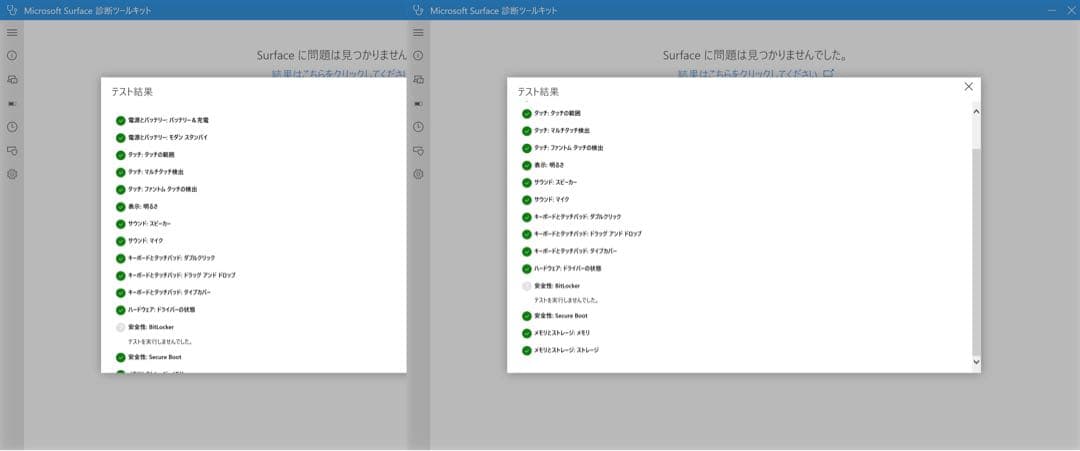The height and width of the screenshot is (451, 1080).
Task: Select ハードウェア: ドライバーの状態 in left window
Action: (163, 310)
